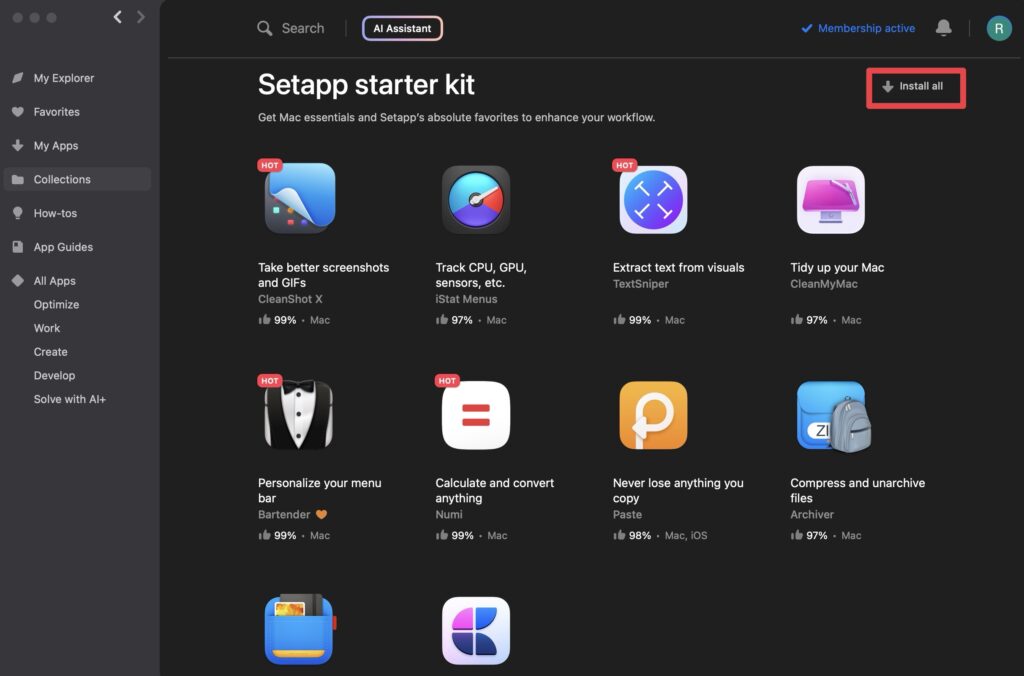This screenshot has width=1024, height=676.
Task: Click the CleanMyMac app name
Action: [x=824, y=283]
